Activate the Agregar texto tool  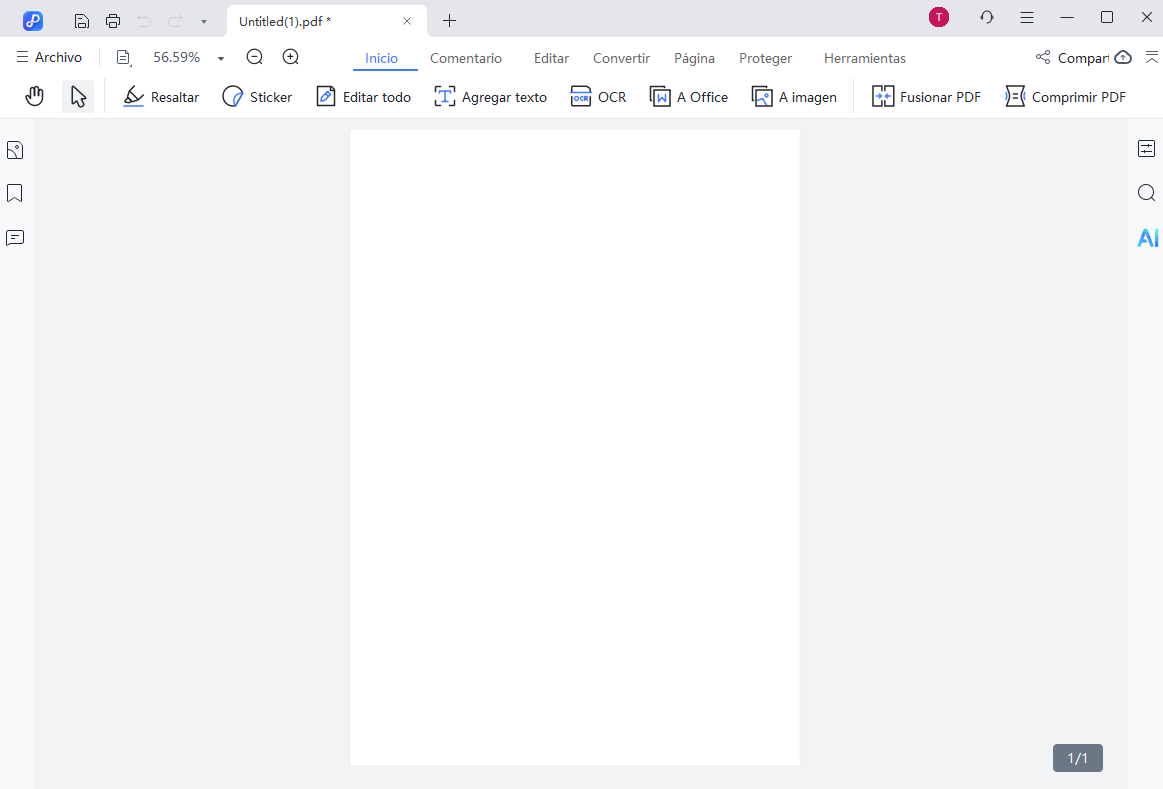coord(490,96)
